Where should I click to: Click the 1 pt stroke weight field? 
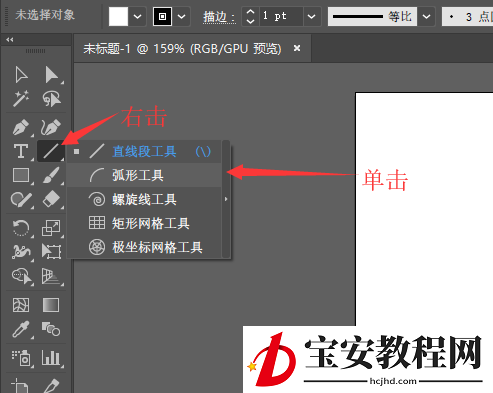pyautogui.click(x=281, y=16)
